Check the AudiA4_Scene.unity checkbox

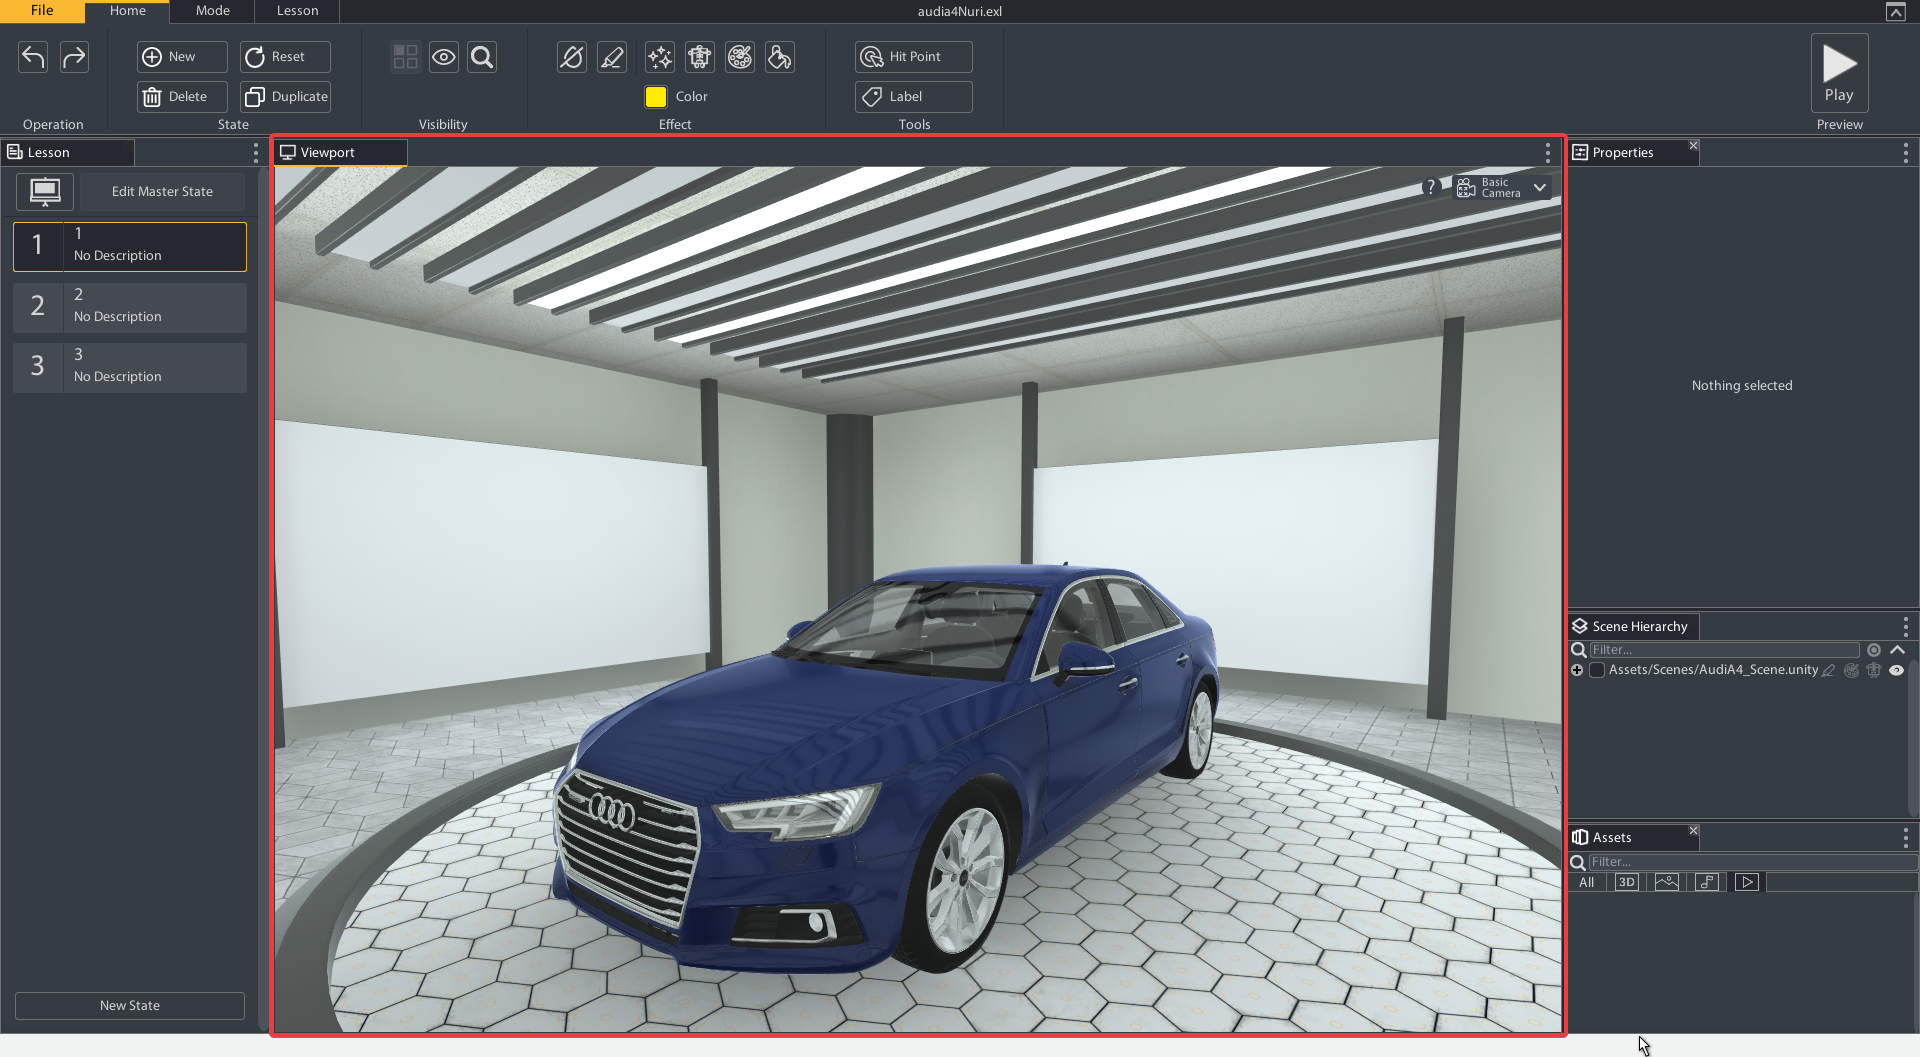[x=1597, y=670]
